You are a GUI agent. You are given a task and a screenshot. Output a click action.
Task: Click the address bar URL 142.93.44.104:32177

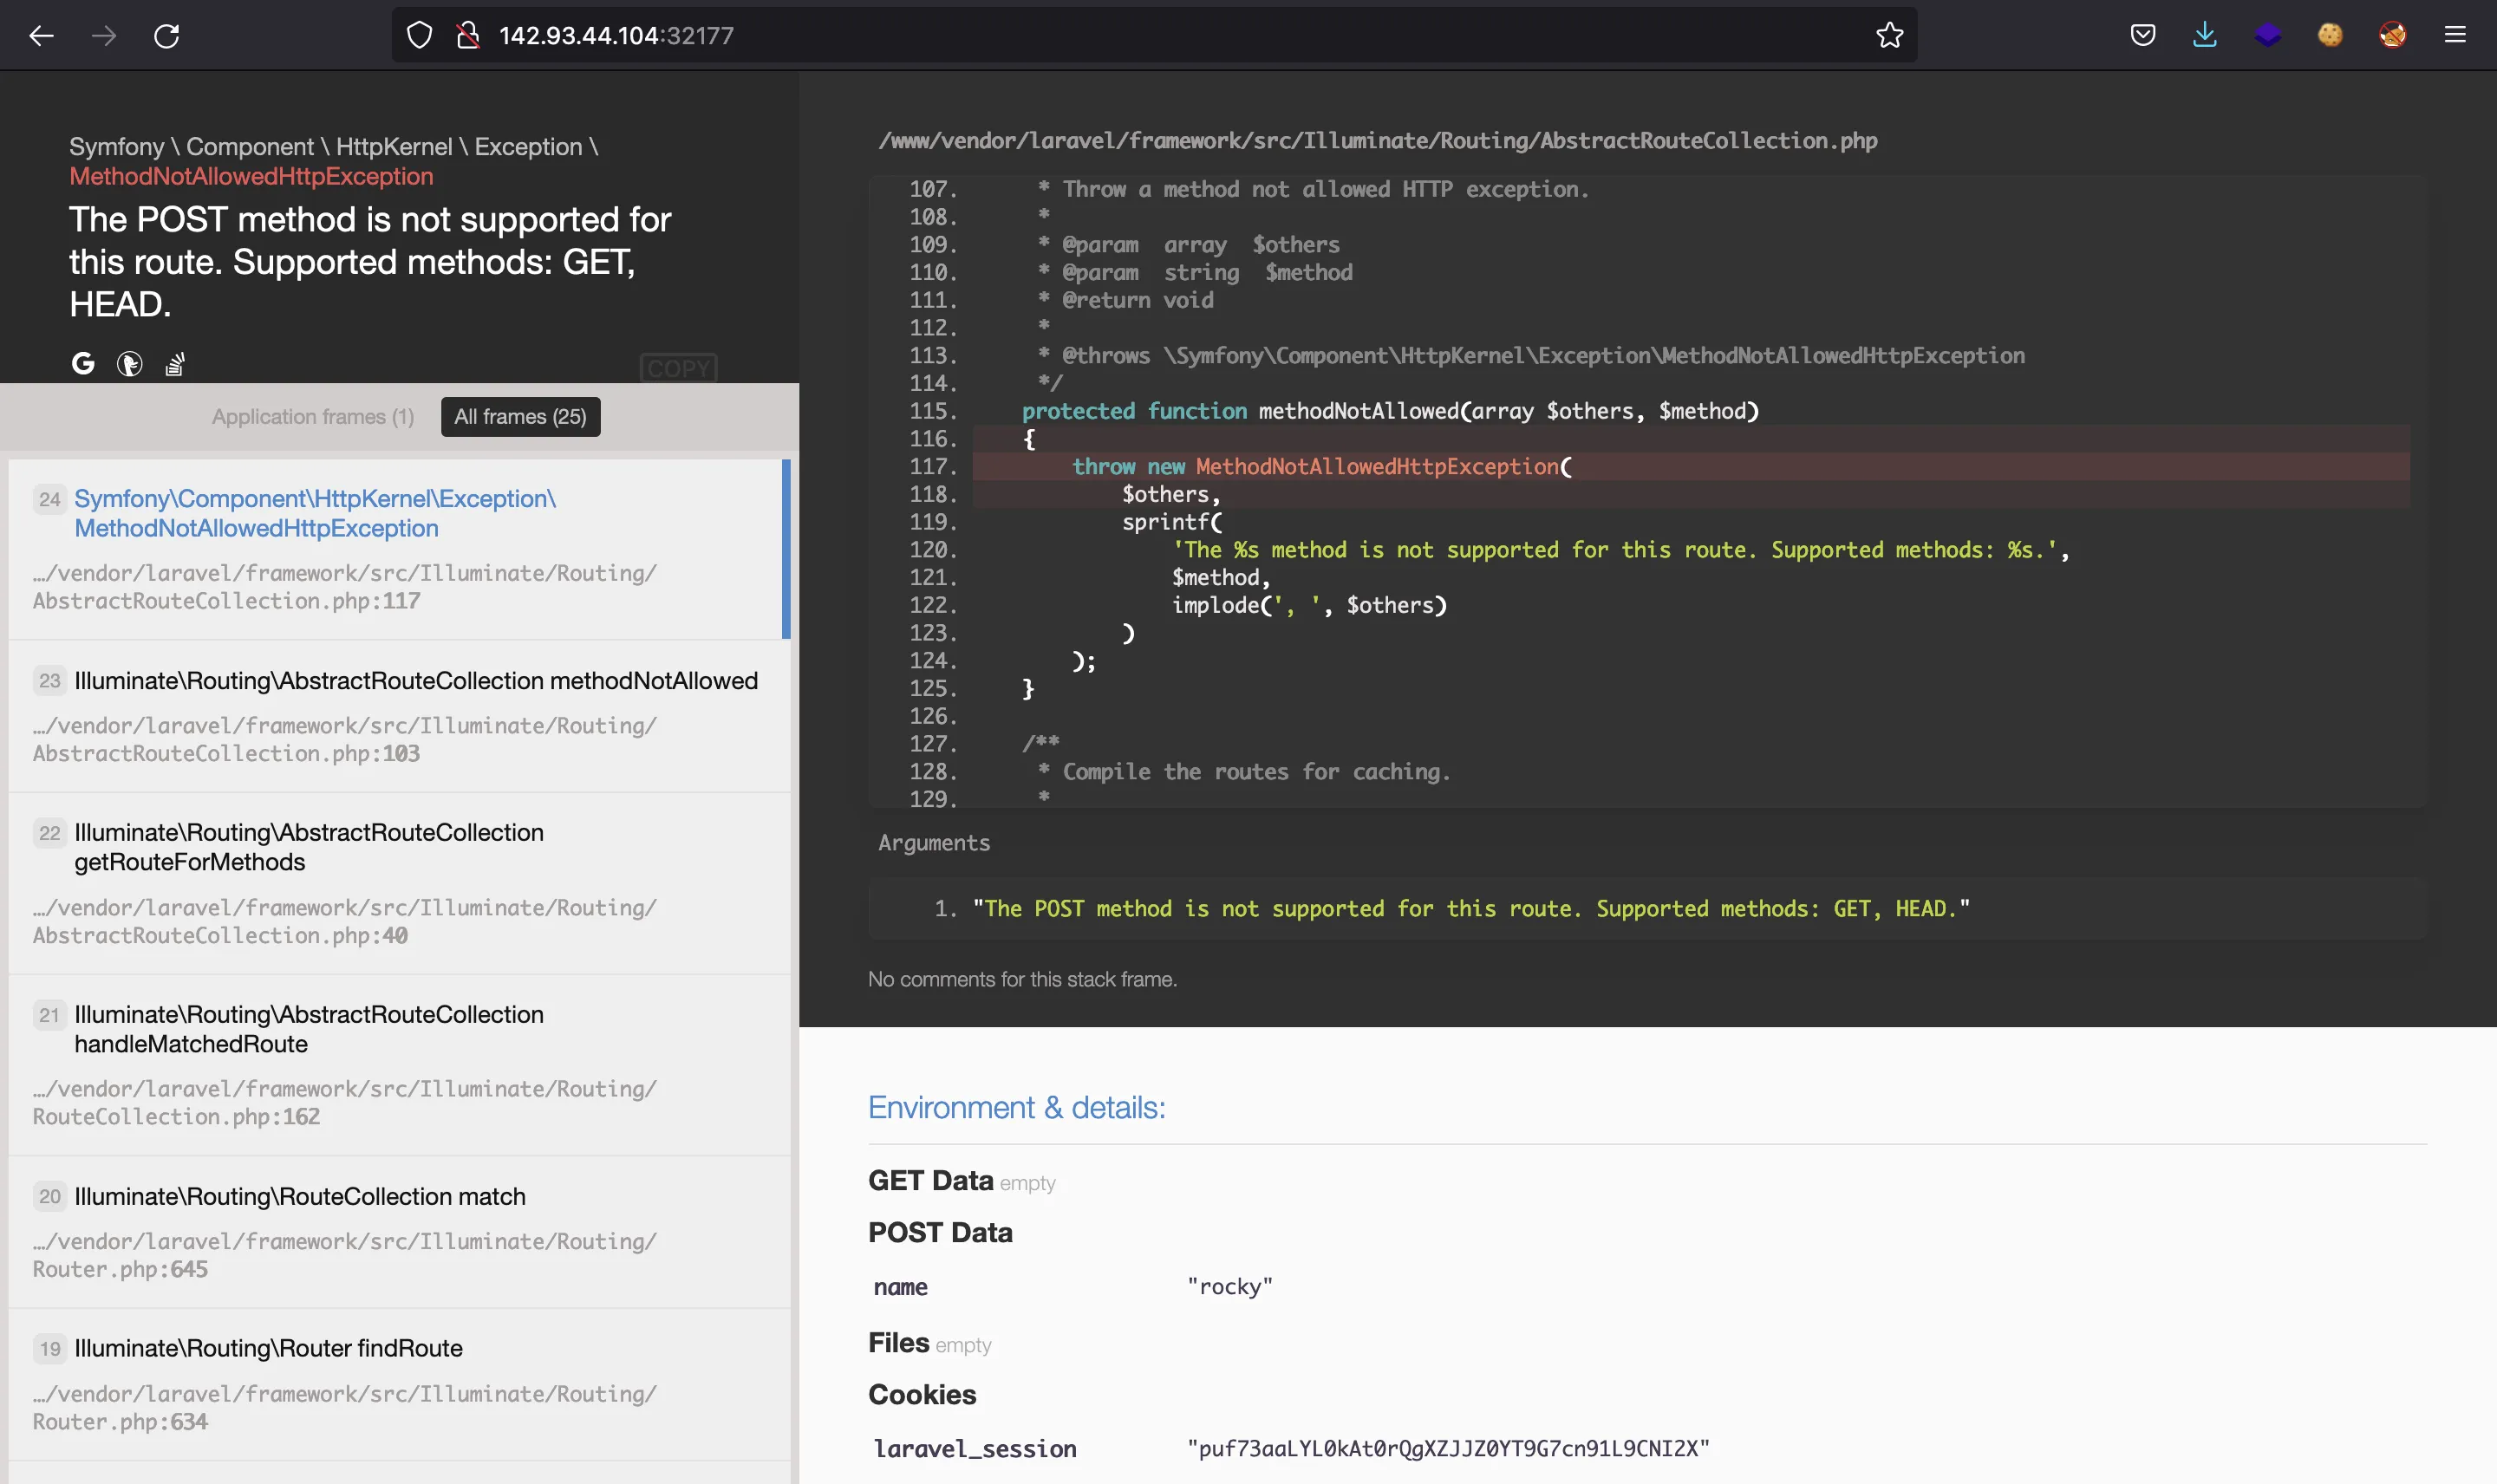point(616,36)
